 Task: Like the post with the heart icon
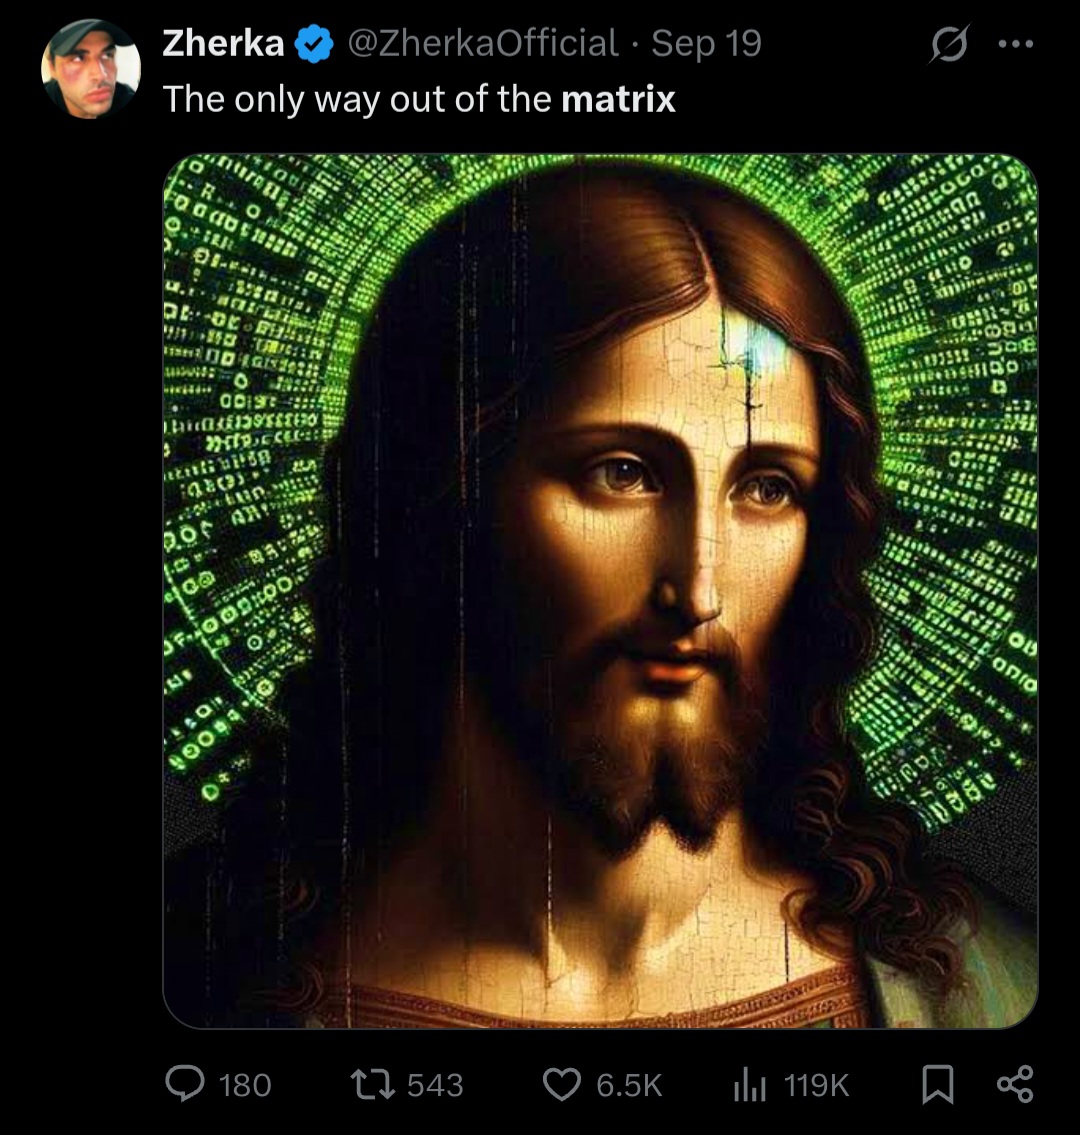[561, 1084]
